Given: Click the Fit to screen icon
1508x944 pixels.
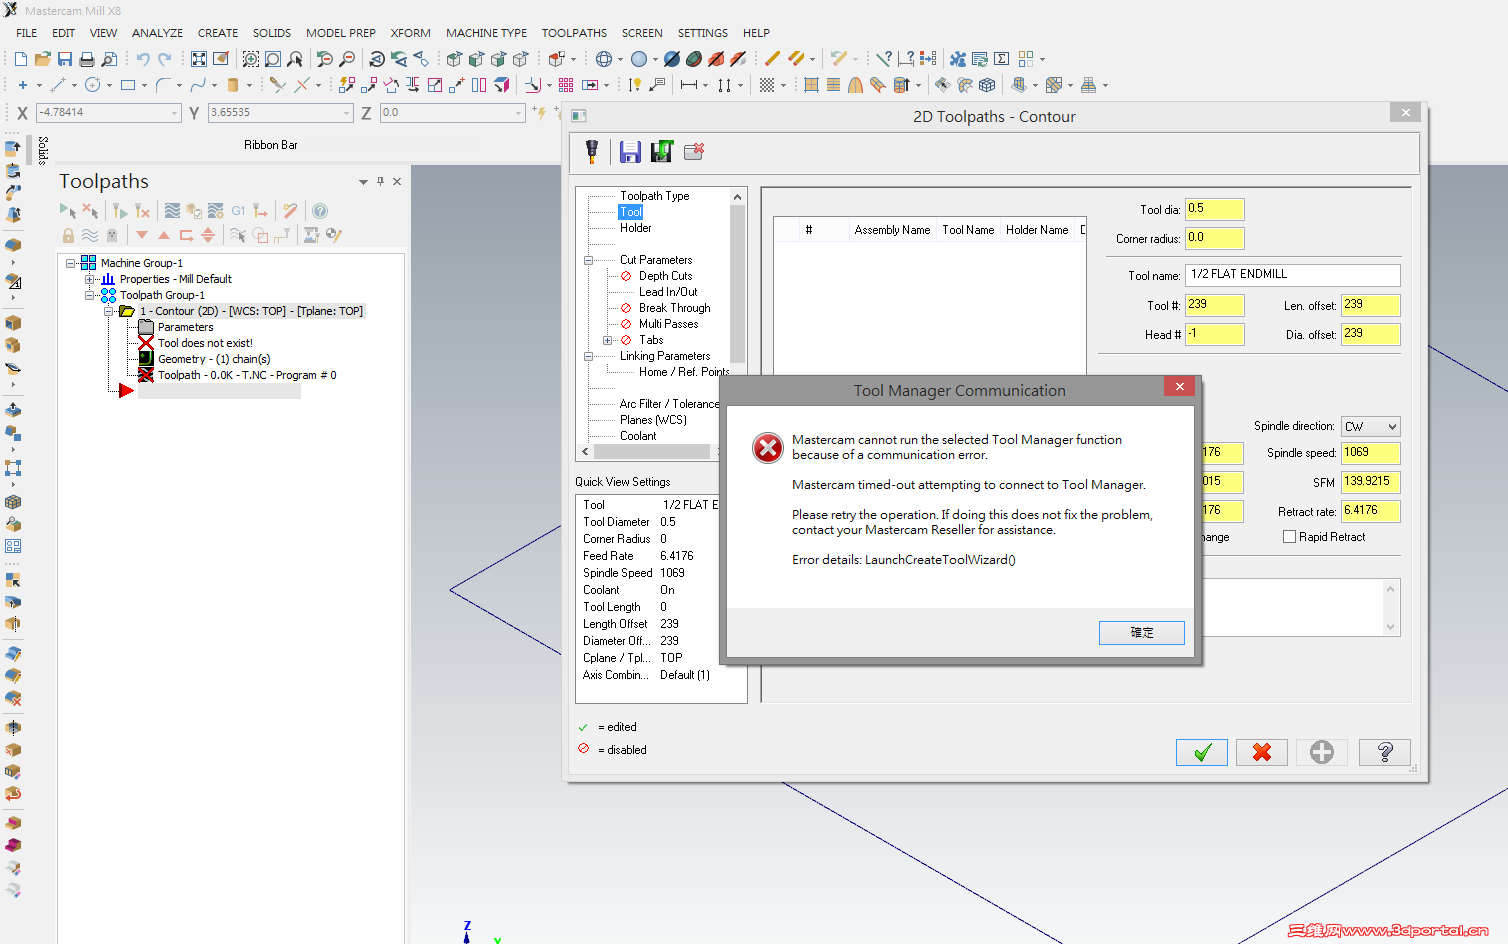Looking at the screenshot, I should tap(199, 59).
